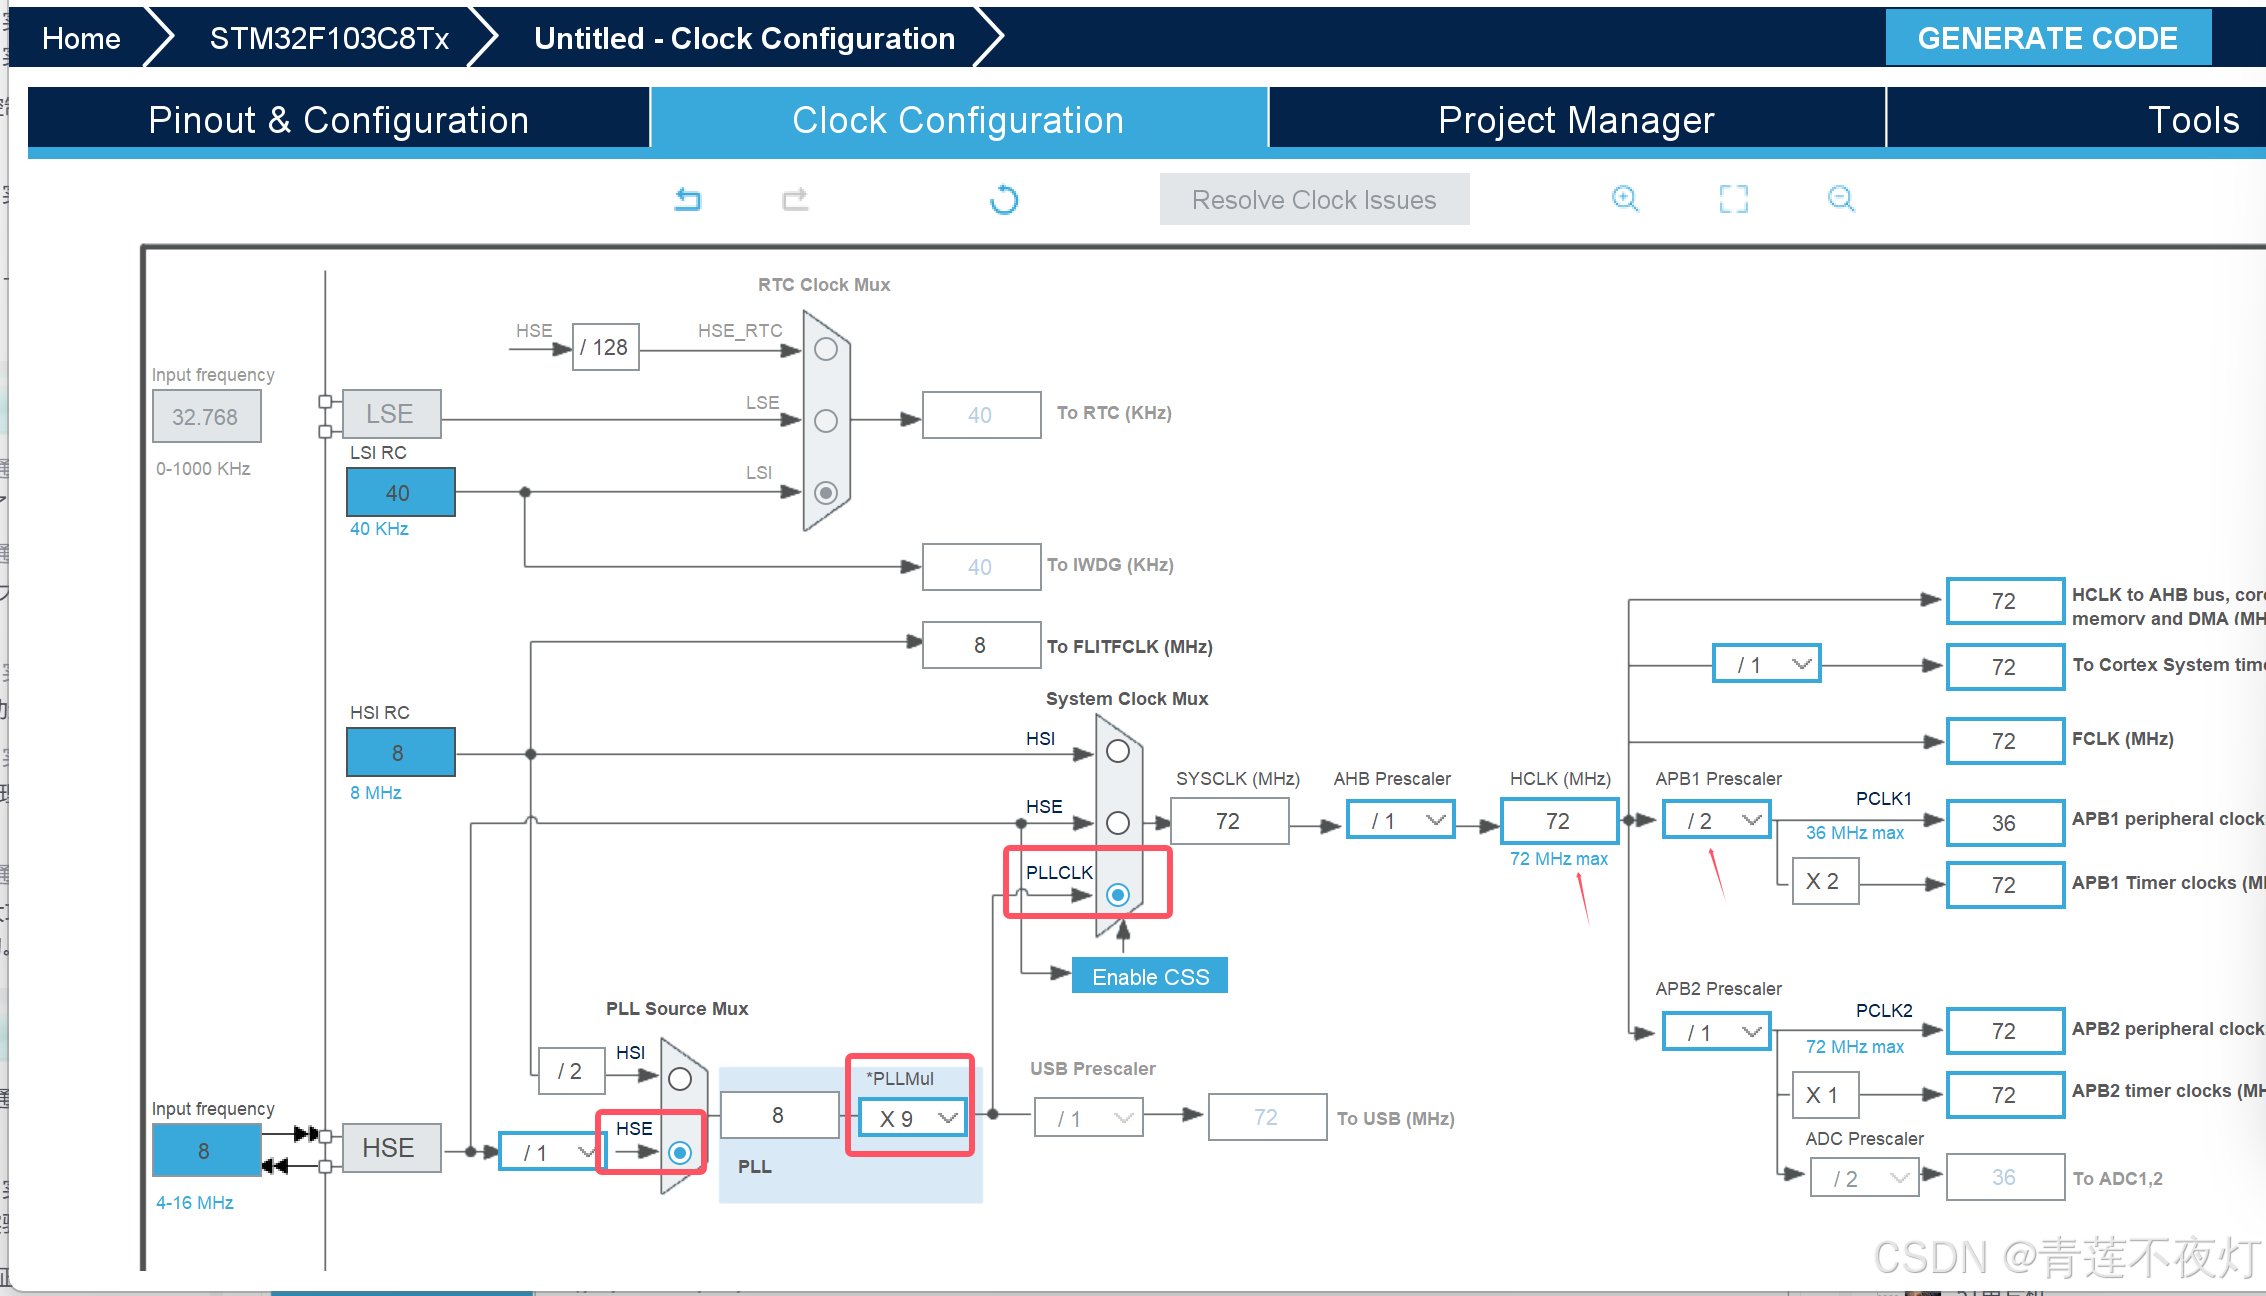Click the GENERATE CODE button
The height and width of the screenshot is (1296, 2266).
point(2047,38)
